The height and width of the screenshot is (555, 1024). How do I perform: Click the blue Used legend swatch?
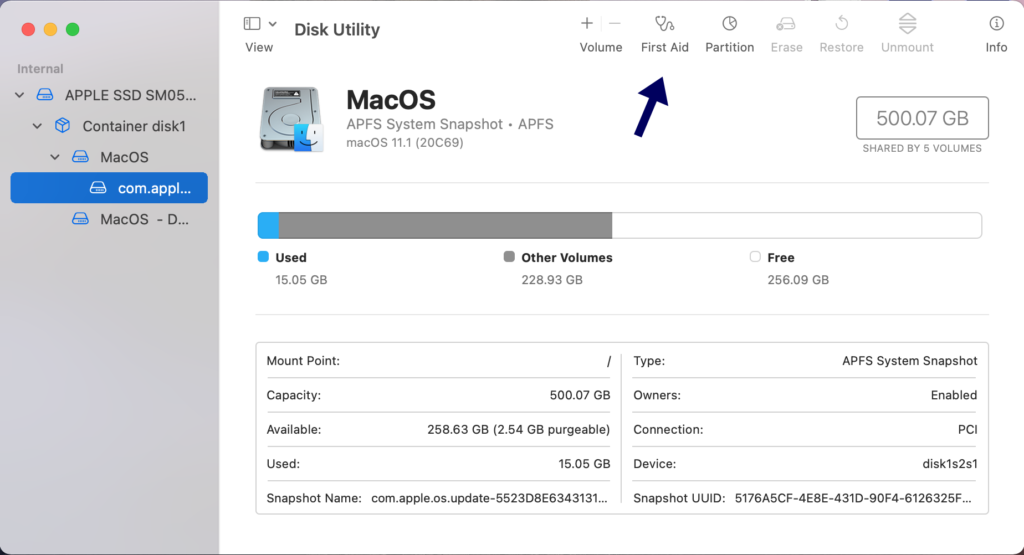263,257
